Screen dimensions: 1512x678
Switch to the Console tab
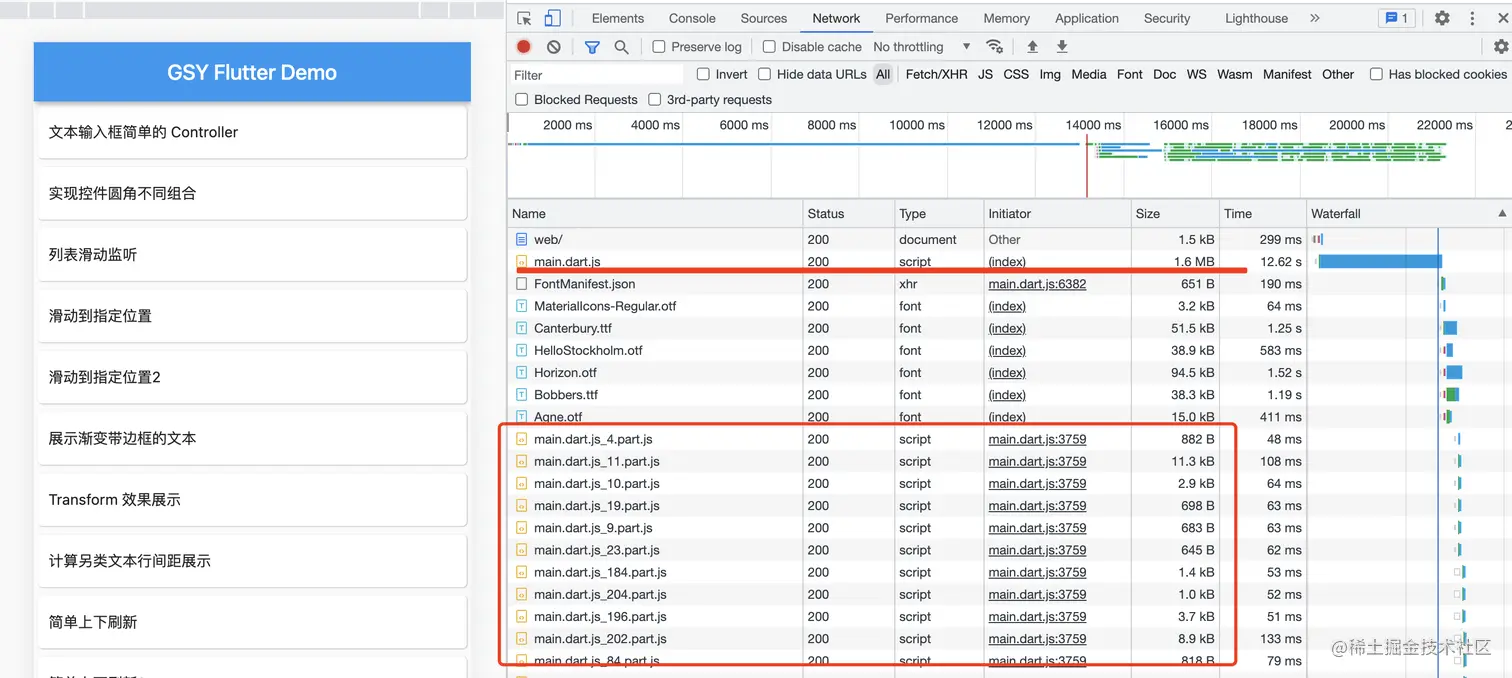[692, 18]
